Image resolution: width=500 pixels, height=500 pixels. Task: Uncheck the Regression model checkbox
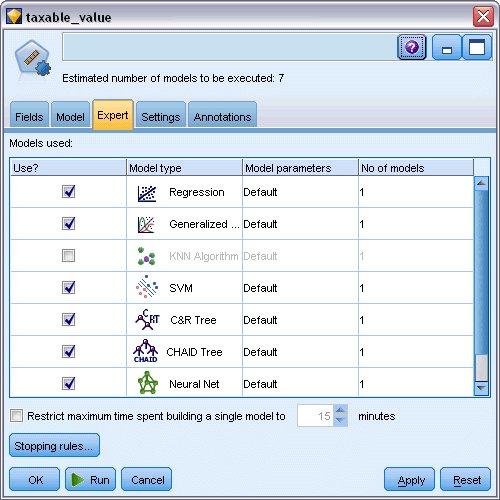[x=68, y=192]
